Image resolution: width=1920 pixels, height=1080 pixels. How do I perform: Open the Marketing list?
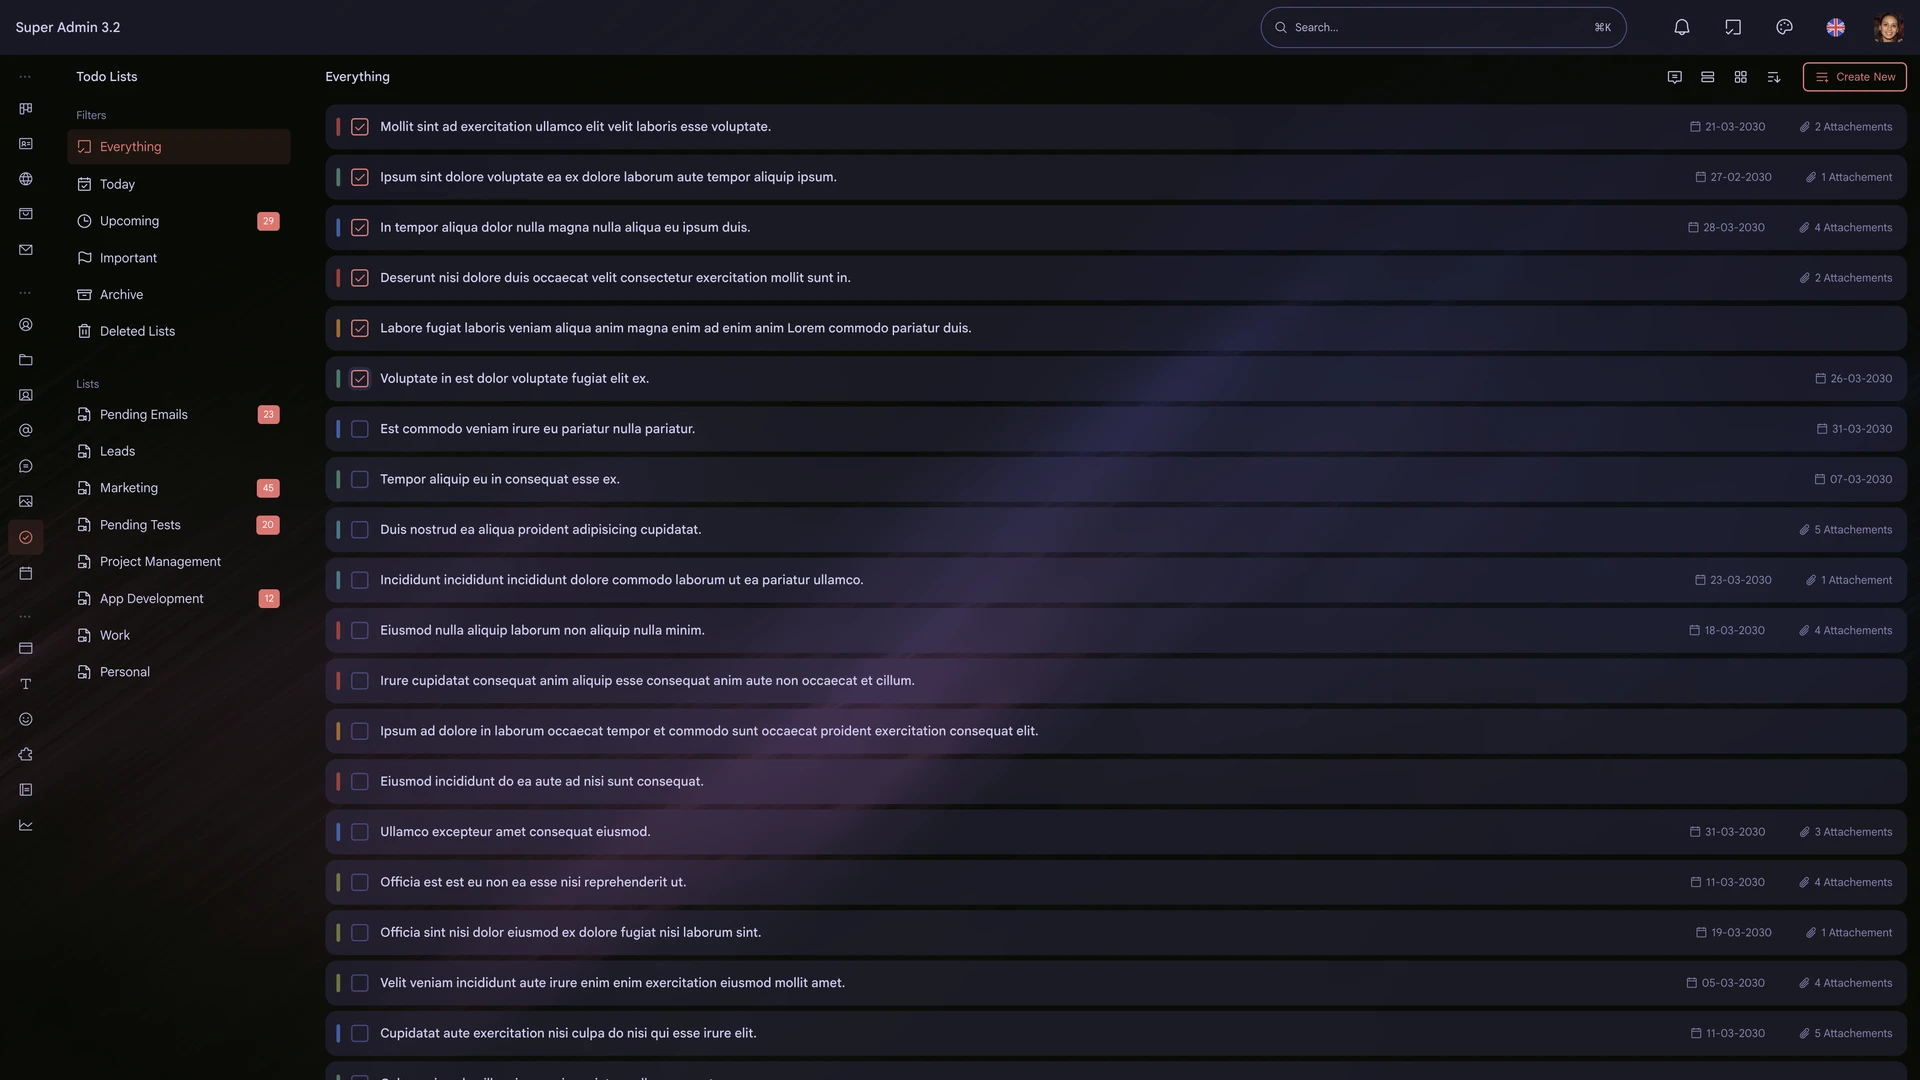(179, 488)
